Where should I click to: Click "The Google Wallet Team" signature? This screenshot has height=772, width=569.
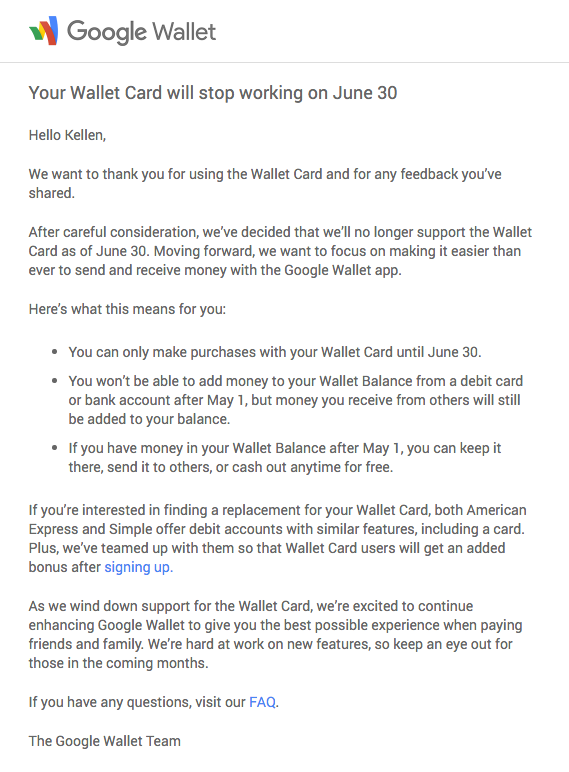(104, 741)
